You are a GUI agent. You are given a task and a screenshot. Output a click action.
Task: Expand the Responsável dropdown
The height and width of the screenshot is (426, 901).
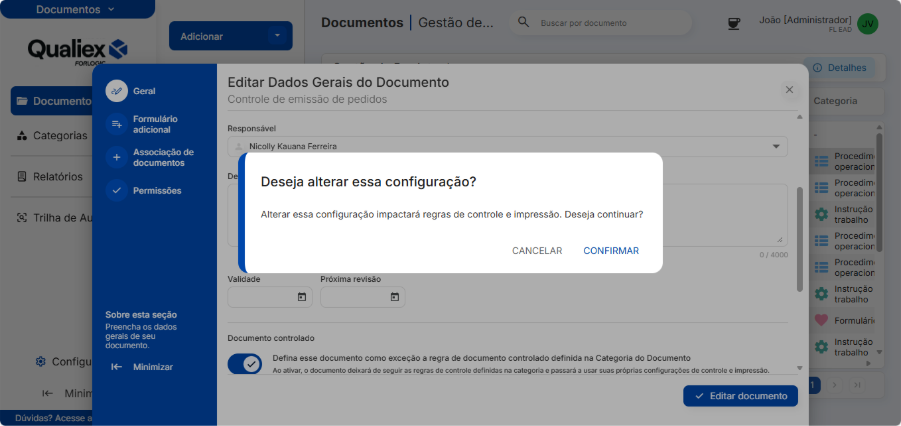point(776,146)
